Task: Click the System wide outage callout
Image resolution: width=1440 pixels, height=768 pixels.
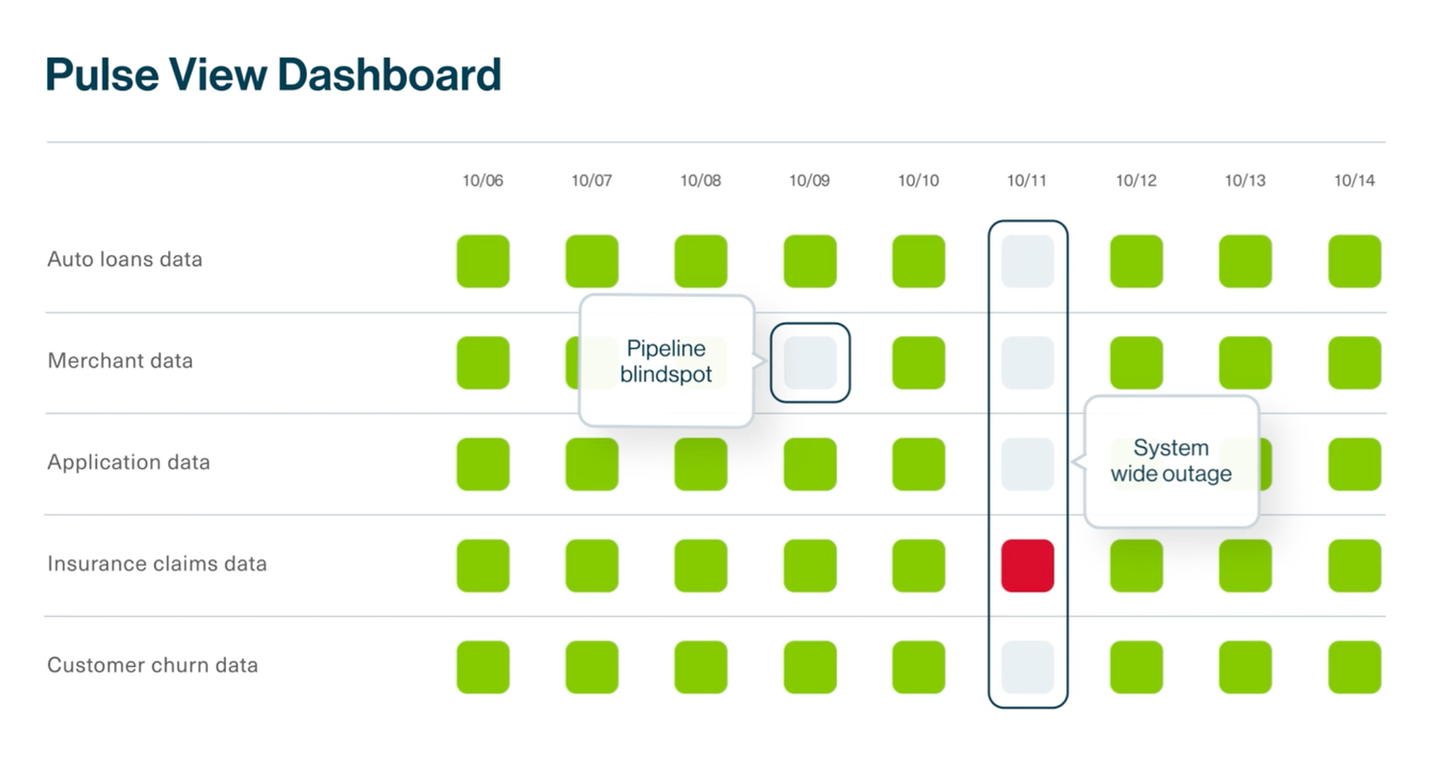Action: (1171, 461)
